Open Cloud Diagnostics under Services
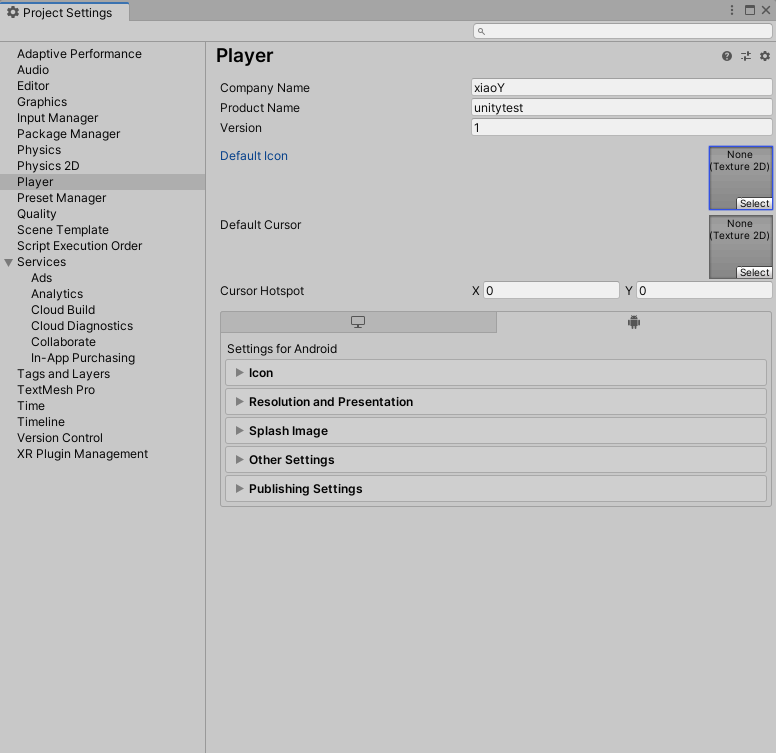Screen dimensions: 776x753 (82, 326)
